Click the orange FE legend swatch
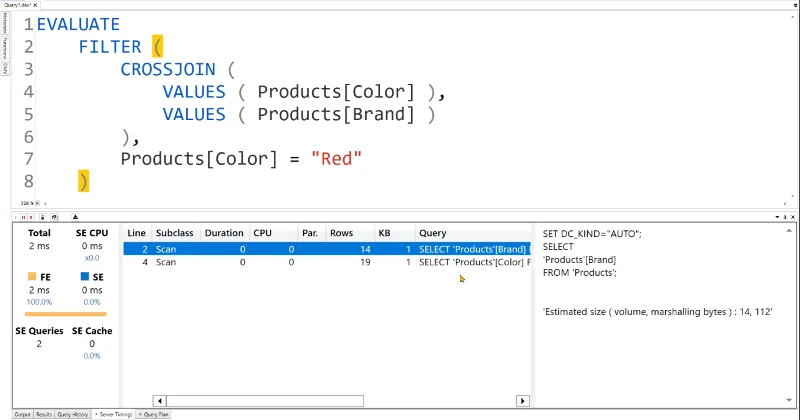Screen dimensions: 800x420 [x=32, y=277]
